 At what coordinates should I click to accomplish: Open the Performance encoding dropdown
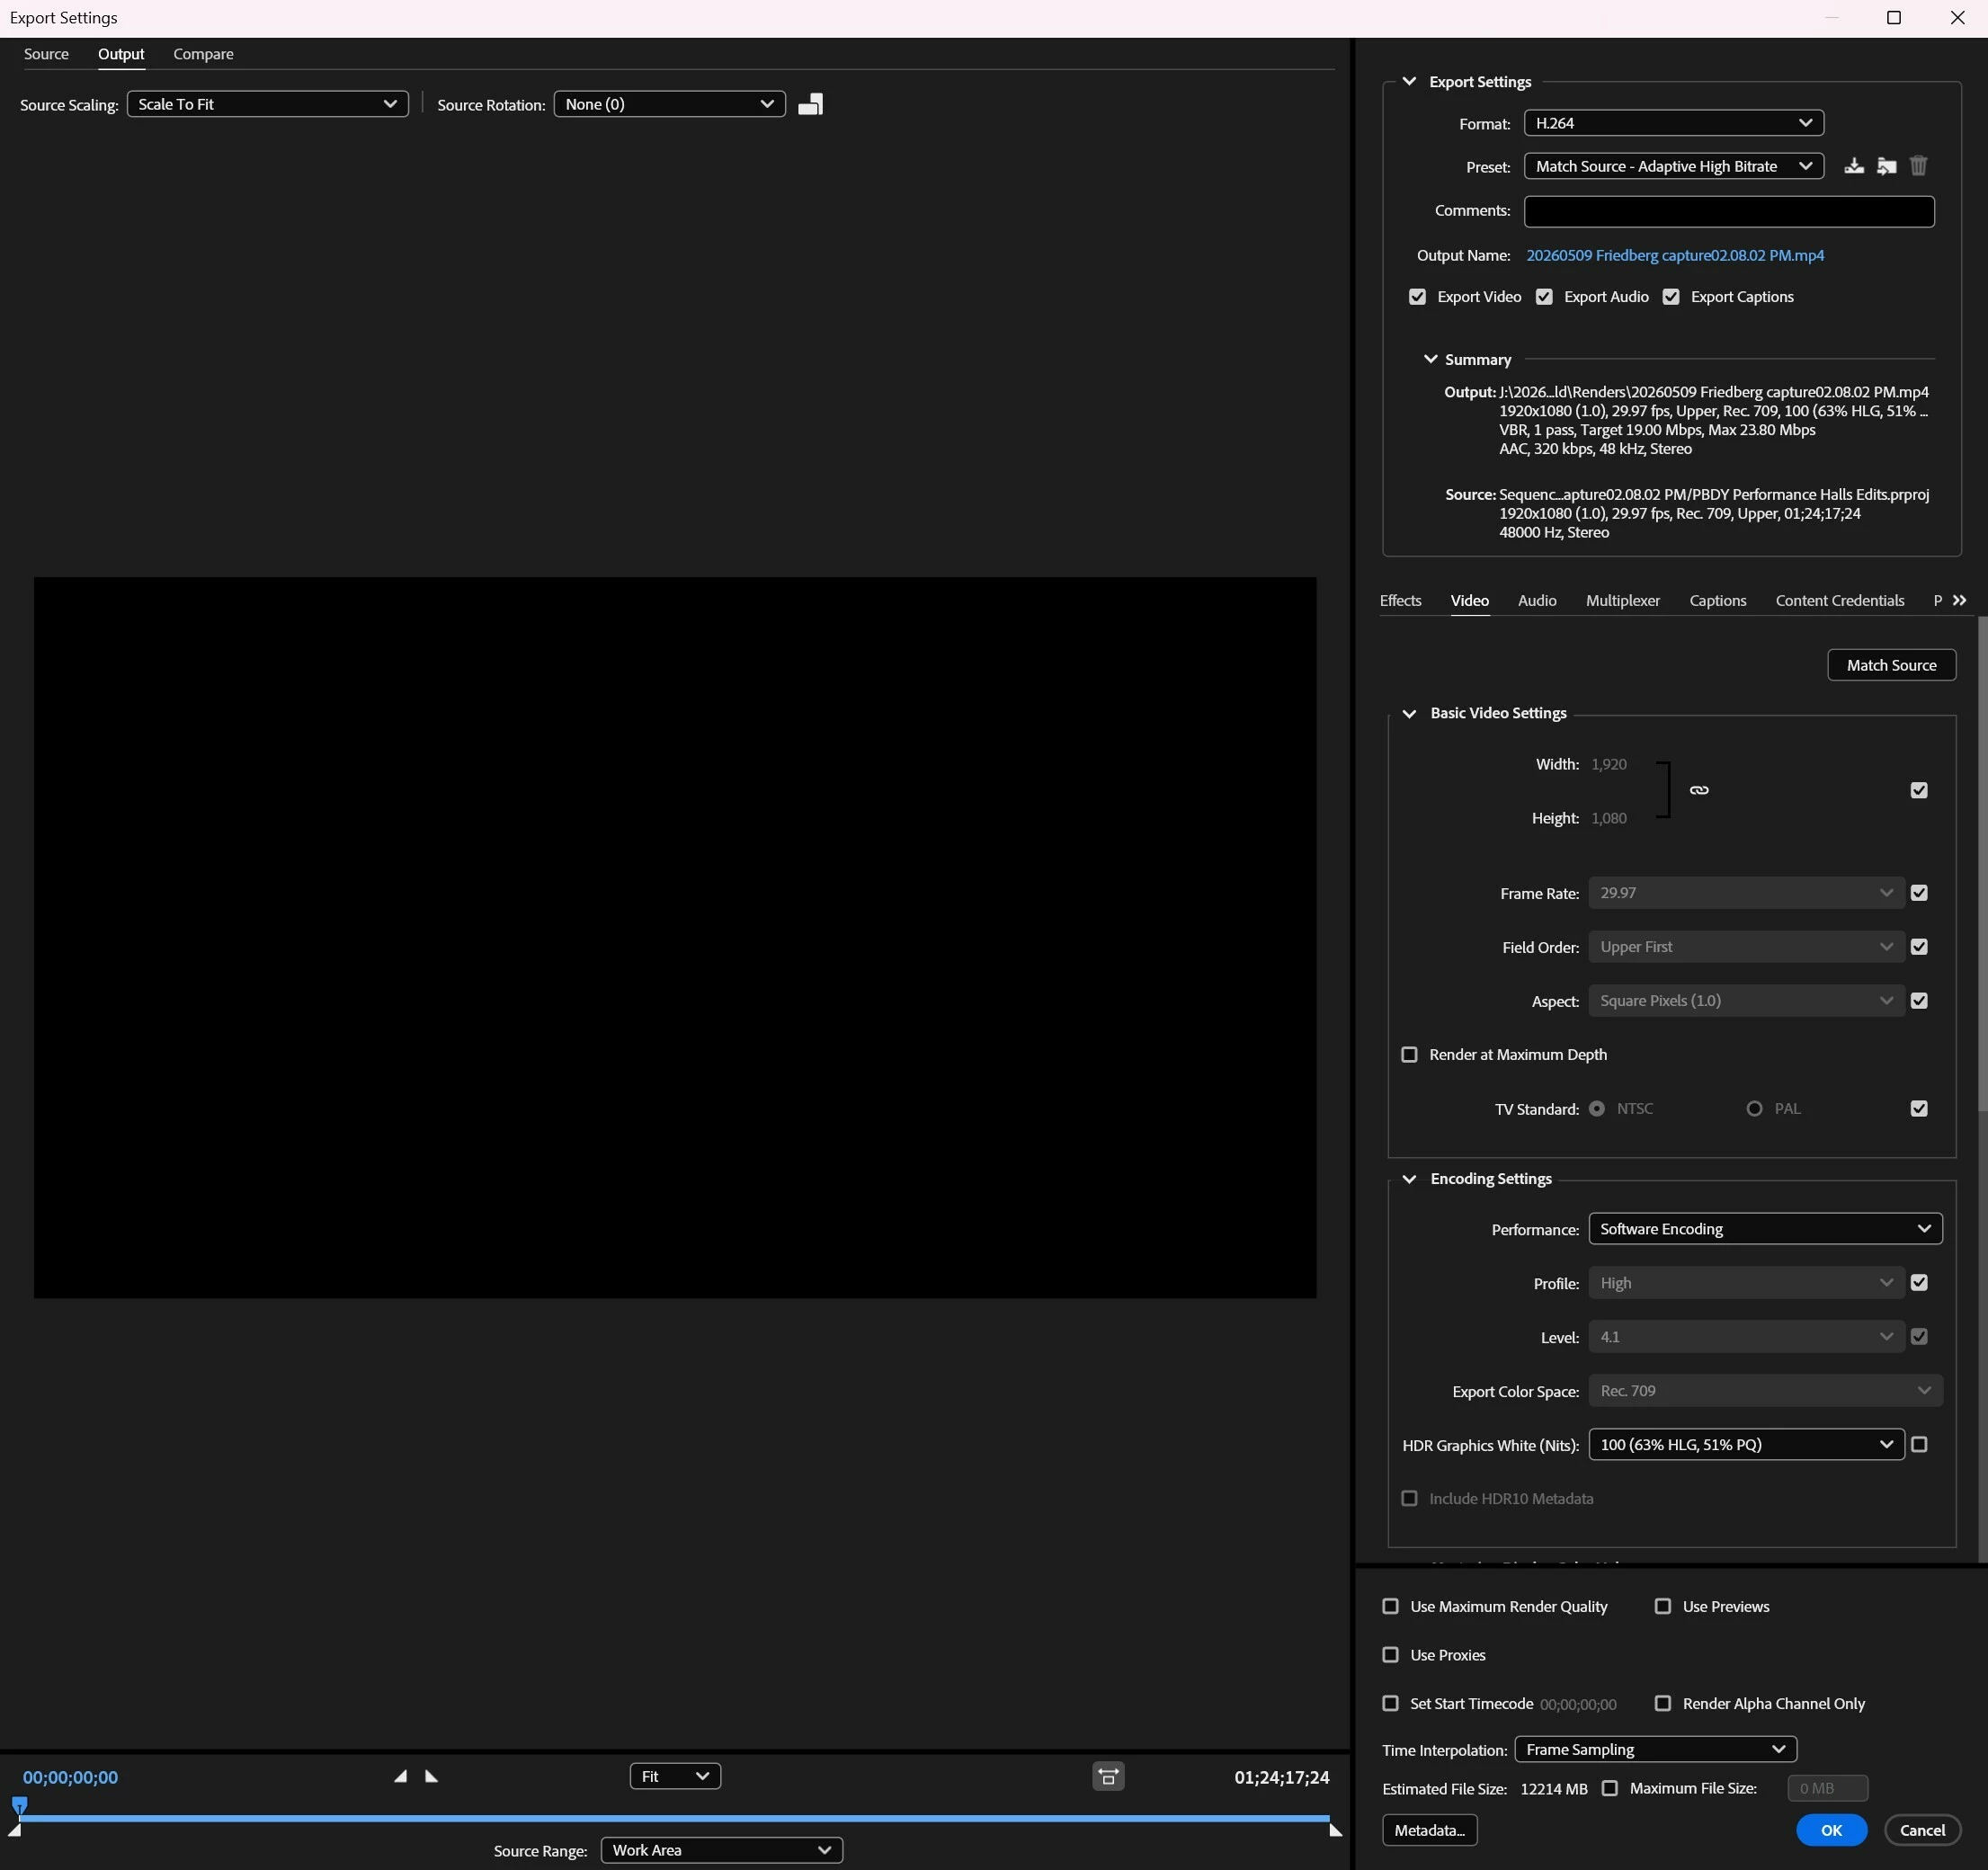[1765, 1229]
